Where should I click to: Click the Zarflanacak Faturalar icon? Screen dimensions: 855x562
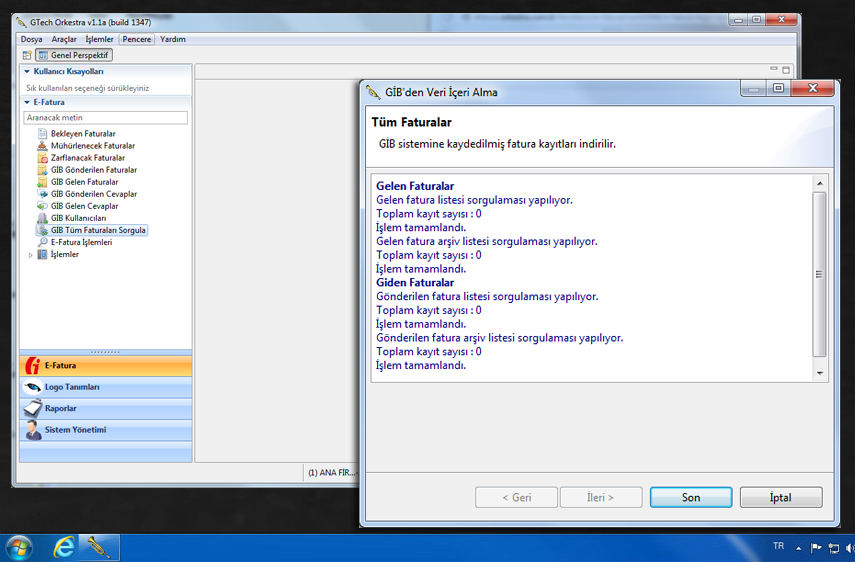(43, 158)
